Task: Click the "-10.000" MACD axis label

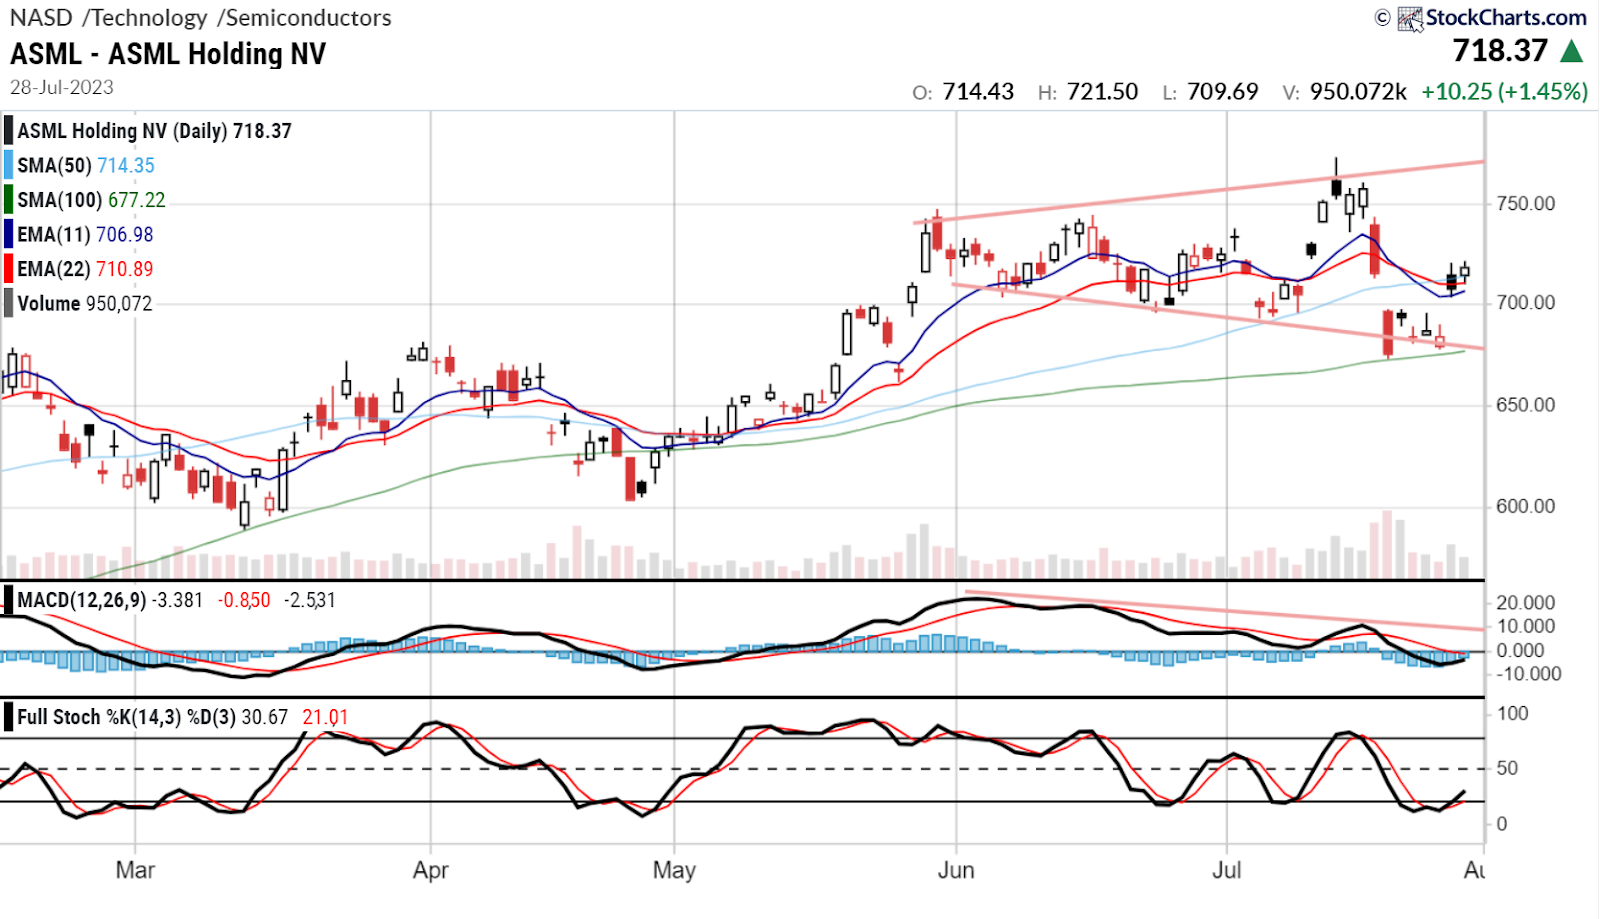Action: tap(1528, 674)
